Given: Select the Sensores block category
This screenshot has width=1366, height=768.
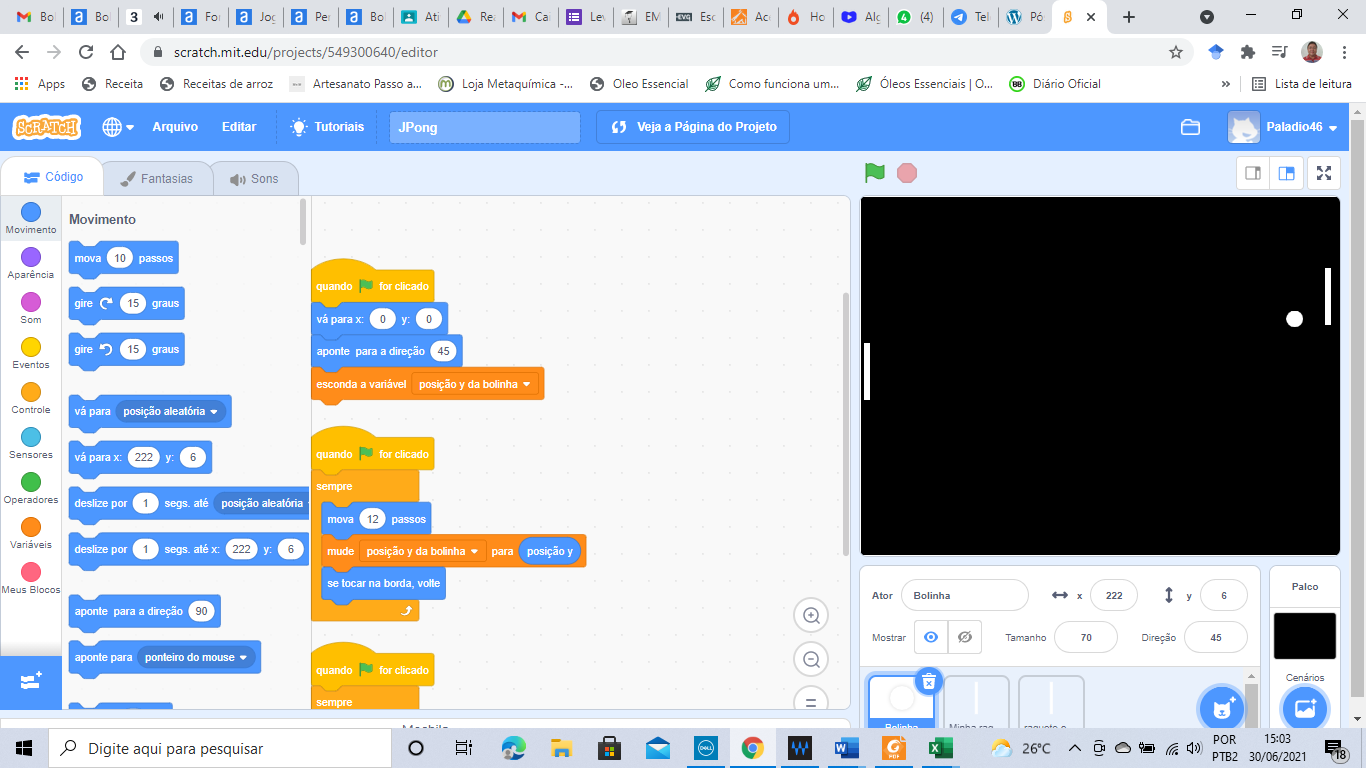Looking at the screenshot, I should coord(31,444).
